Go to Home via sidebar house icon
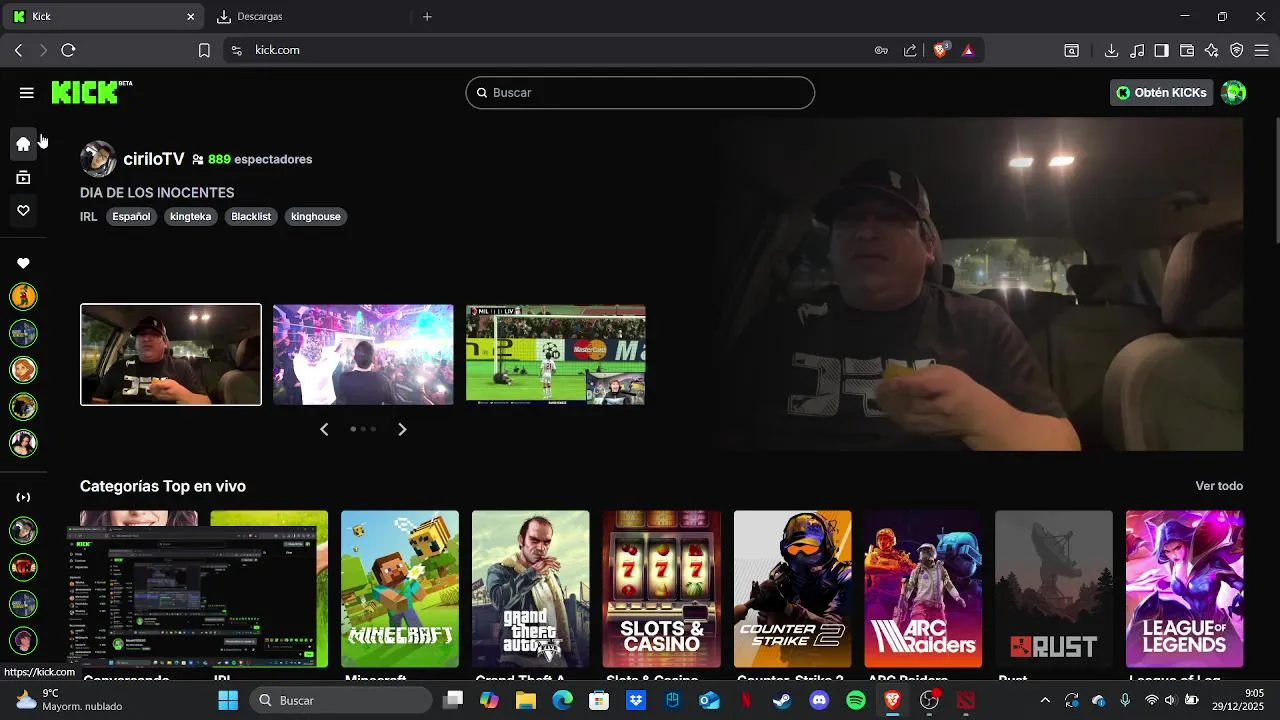Screen dimensions: 1280x720 coord(23,143)
